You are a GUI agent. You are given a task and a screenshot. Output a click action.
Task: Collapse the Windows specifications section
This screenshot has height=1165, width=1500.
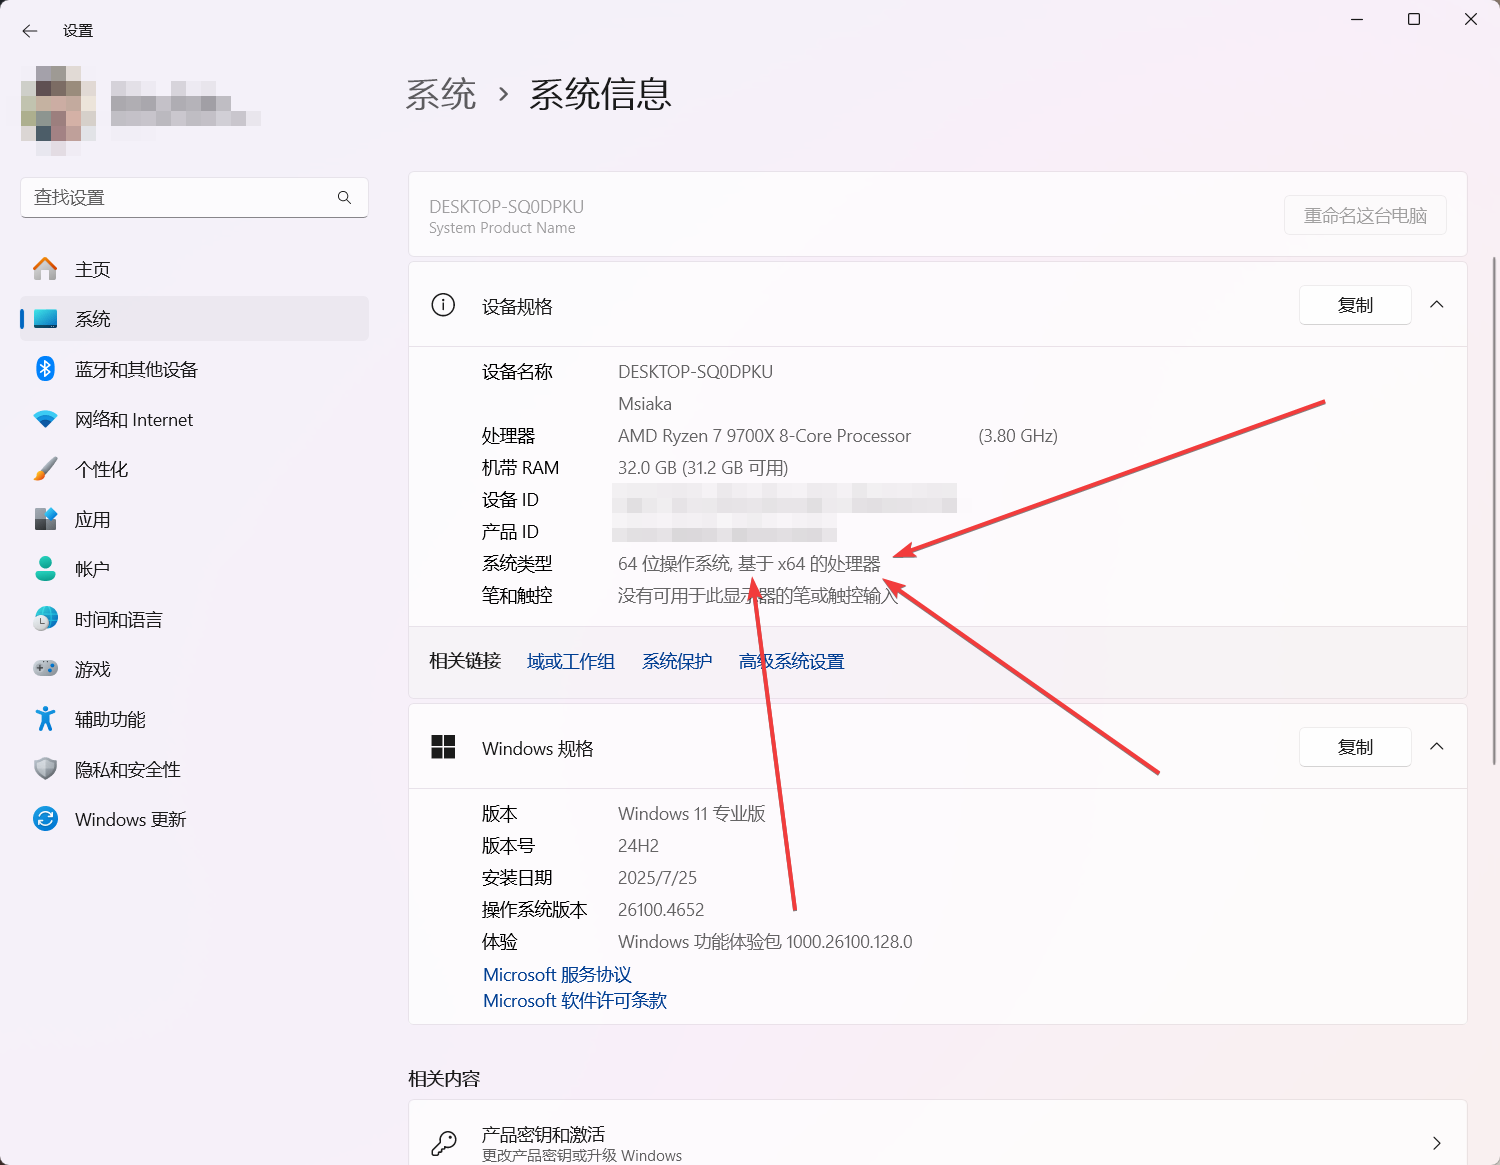point(1437,747)
